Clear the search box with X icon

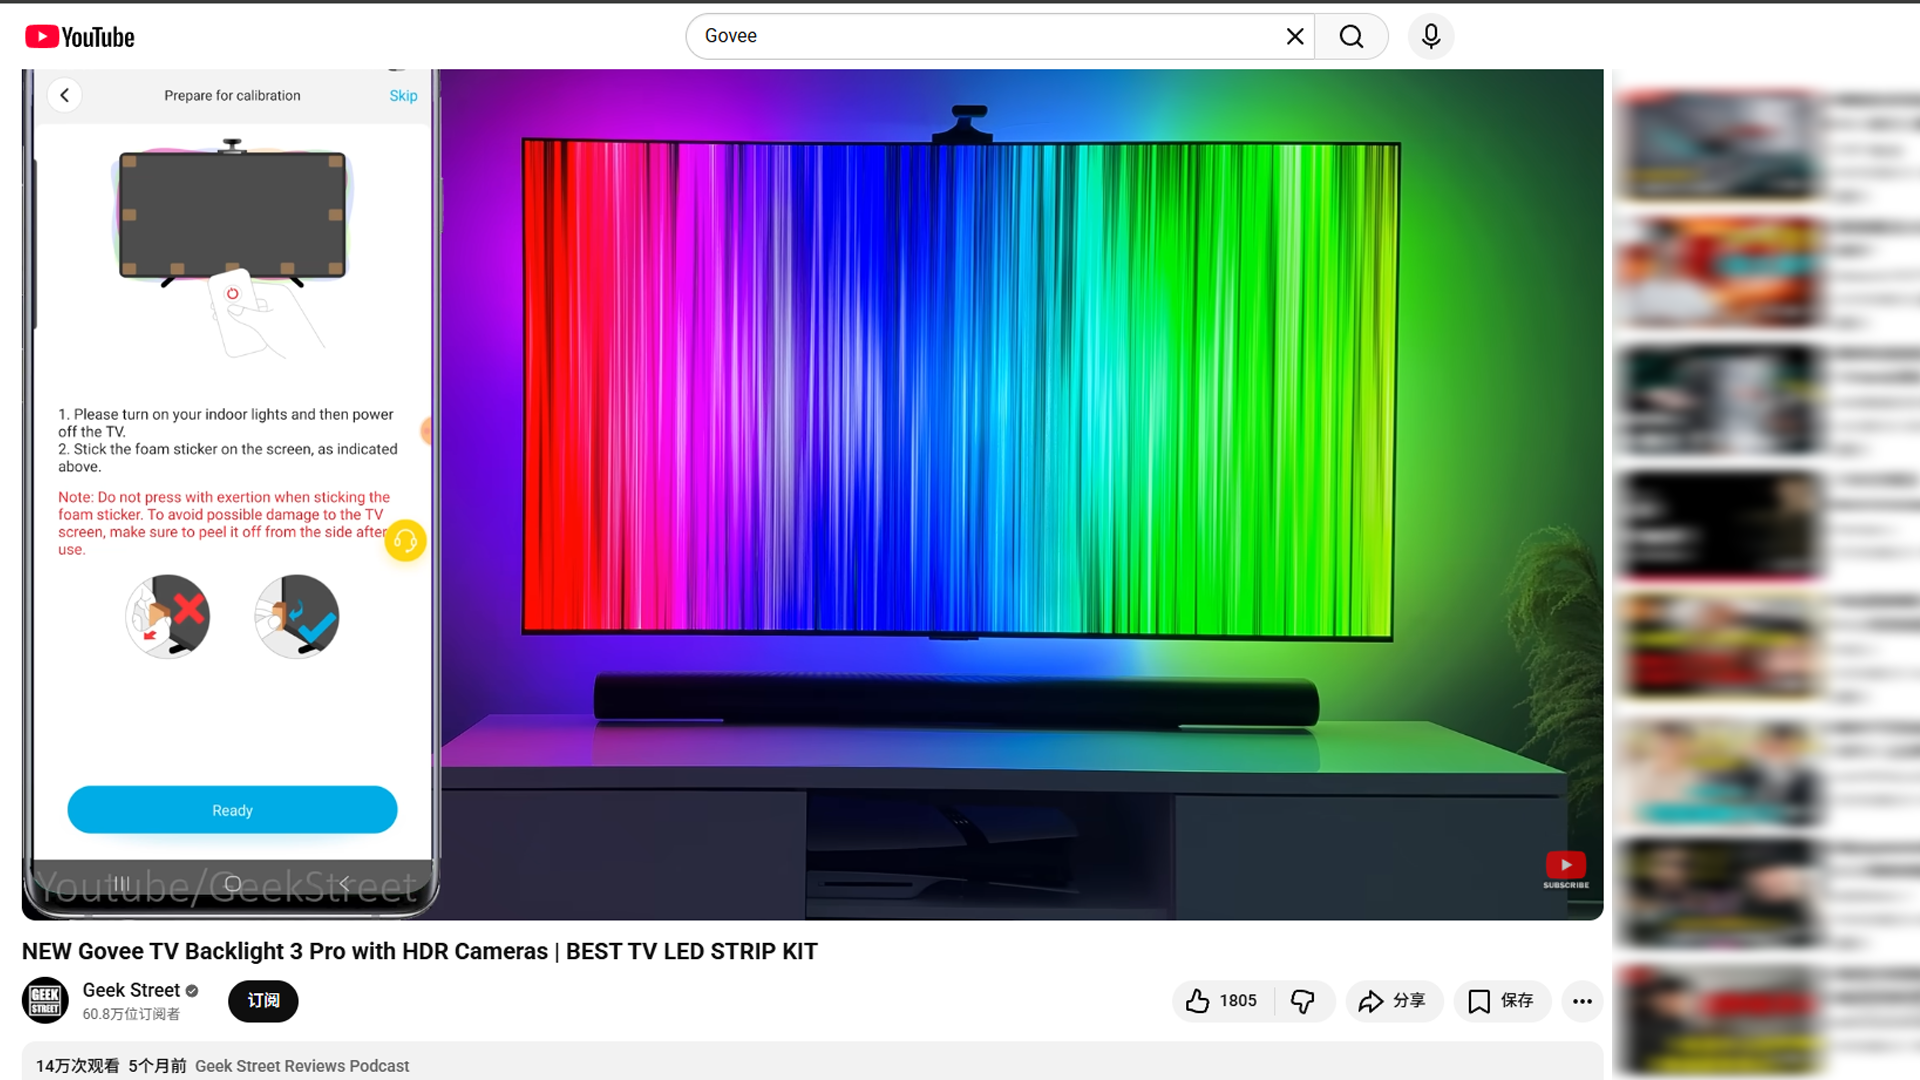coord(1295,37)
